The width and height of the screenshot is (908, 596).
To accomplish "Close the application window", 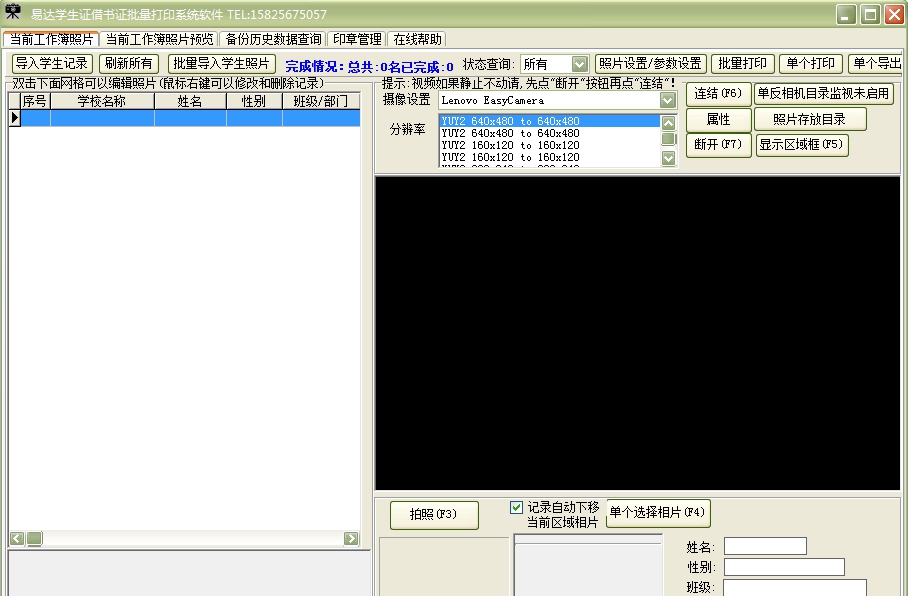I will (x=894, y=14).
